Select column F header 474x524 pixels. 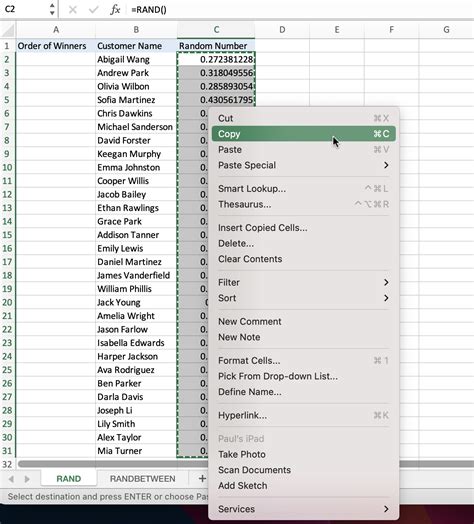[x=391, y=30]
